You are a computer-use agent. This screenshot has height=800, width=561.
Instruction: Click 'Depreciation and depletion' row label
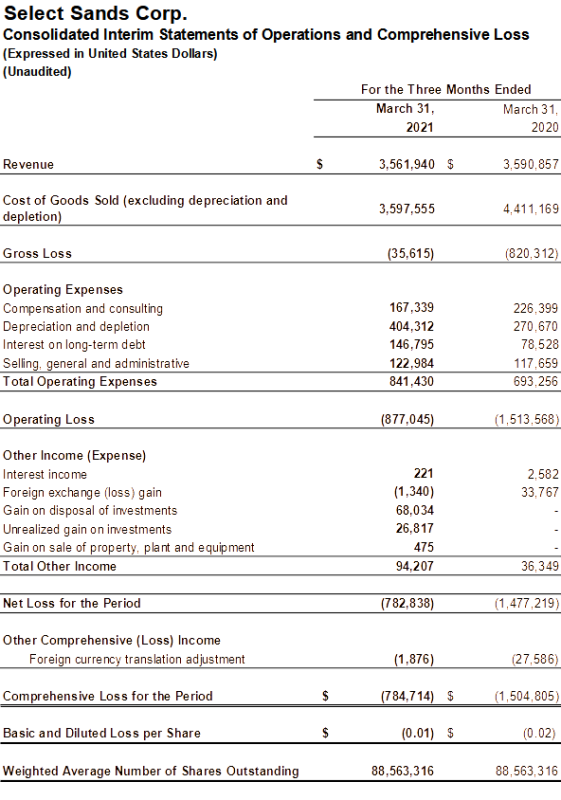(76, 327)
